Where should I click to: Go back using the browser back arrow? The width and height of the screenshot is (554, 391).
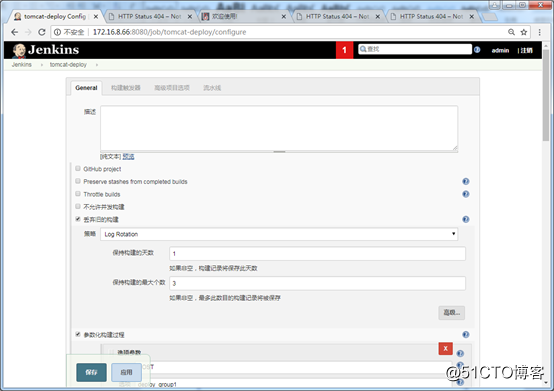[x=14, y=32]
